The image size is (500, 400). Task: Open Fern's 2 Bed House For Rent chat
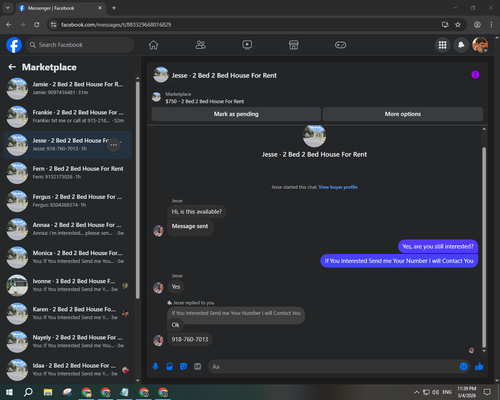pos(68,173)
